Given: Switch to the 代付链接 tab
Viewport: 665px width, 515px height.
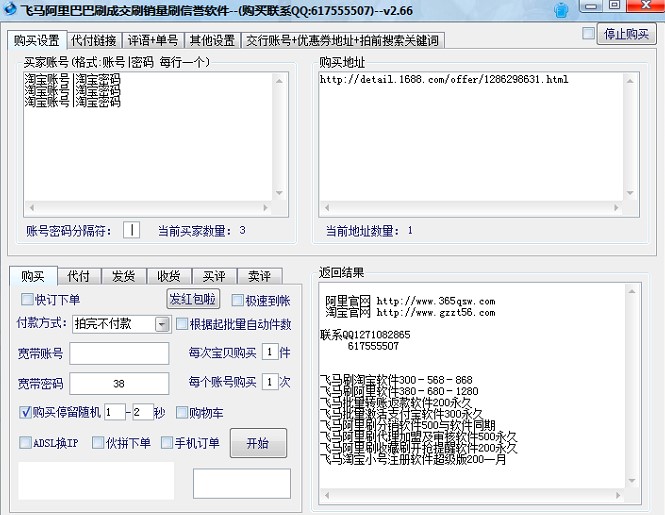Looking at the screenshot, I should click(x=94, y=40).
